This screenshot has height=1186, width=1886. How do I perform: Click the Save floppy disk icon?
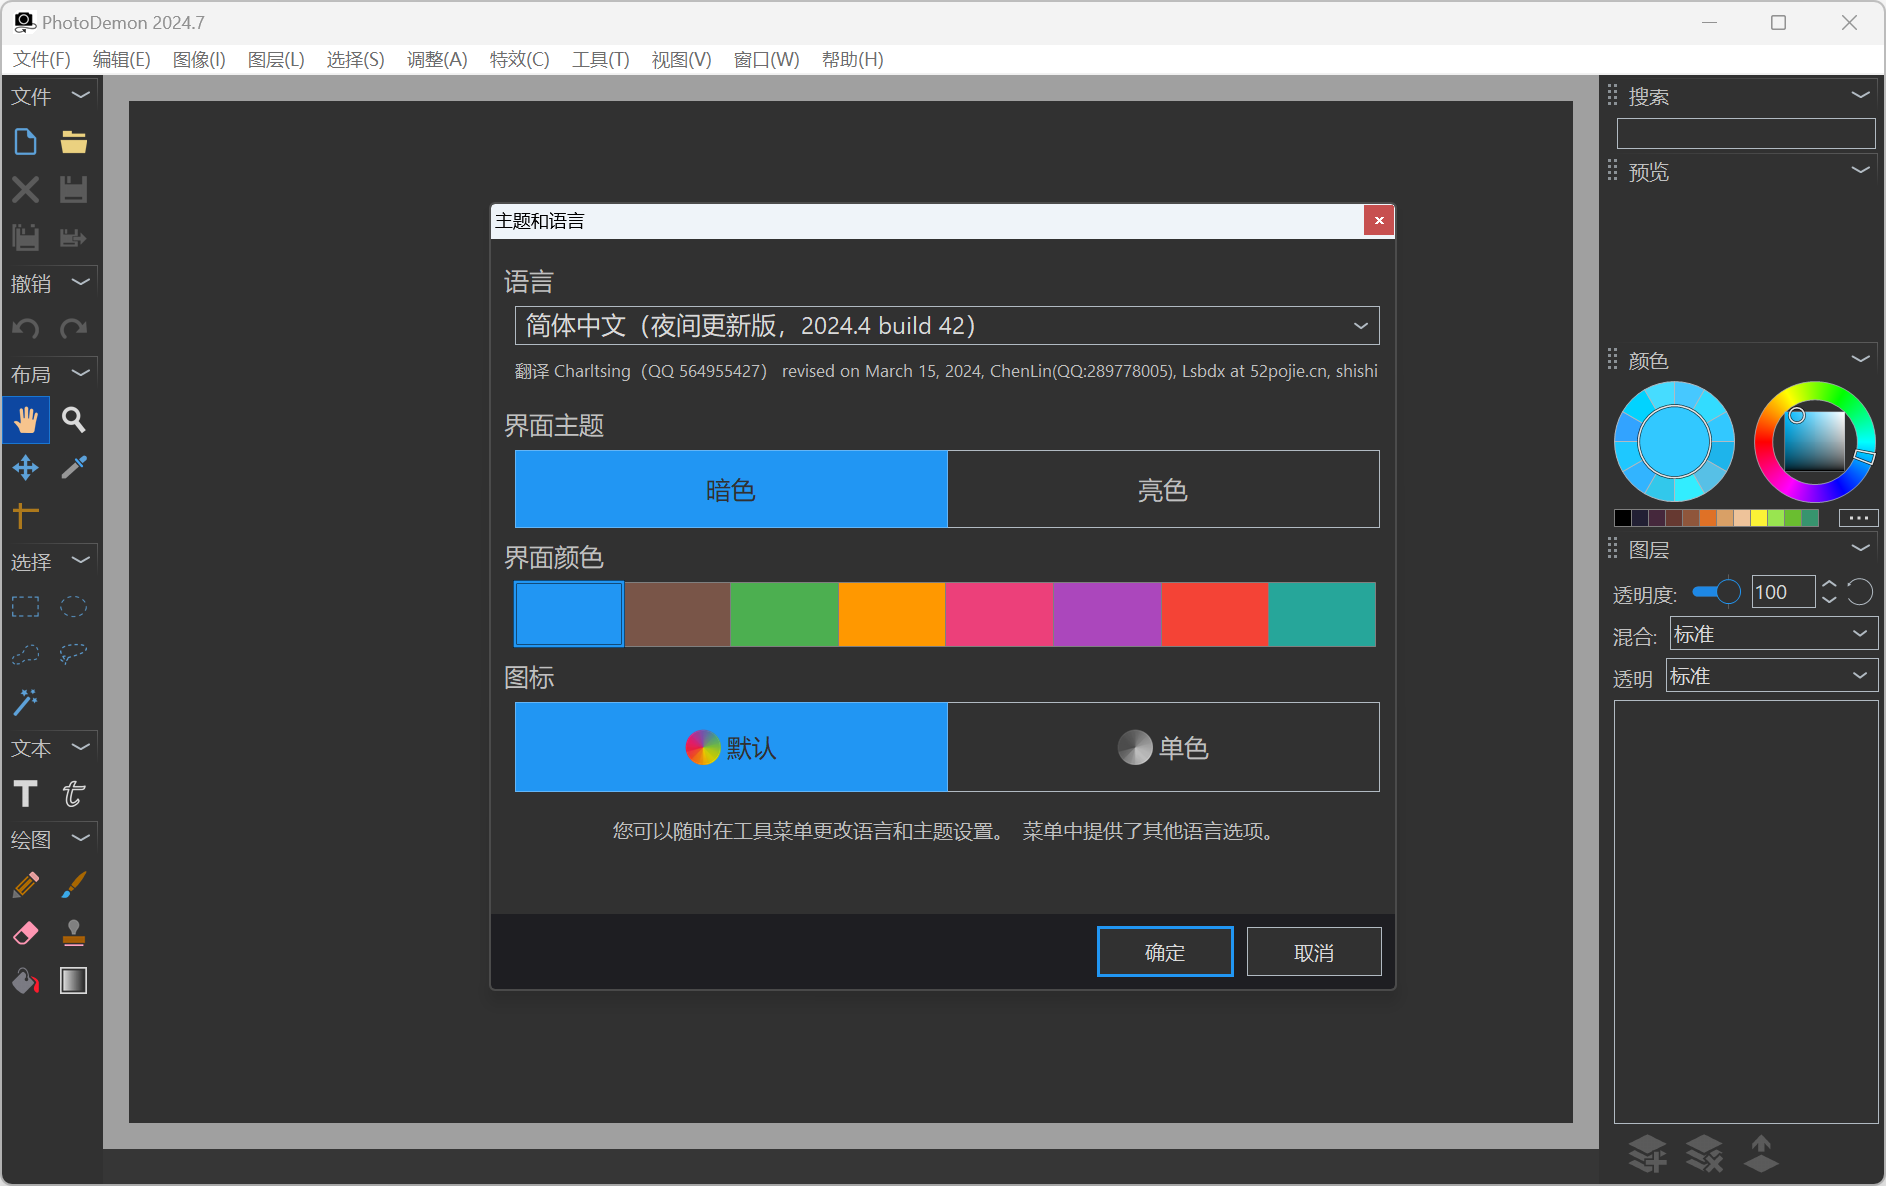click(73, 189)
